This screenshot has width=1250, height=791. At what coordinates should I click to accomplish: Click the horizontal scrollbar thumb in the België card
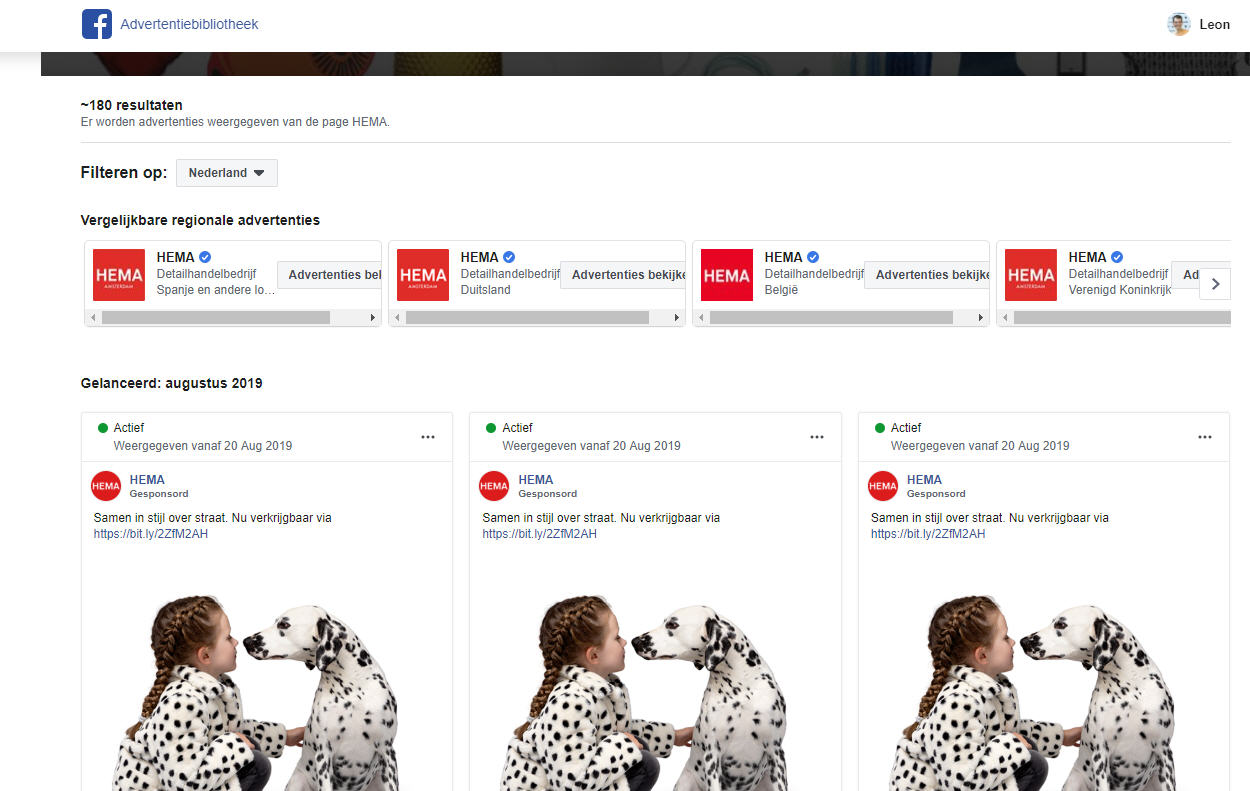[831, 317]
